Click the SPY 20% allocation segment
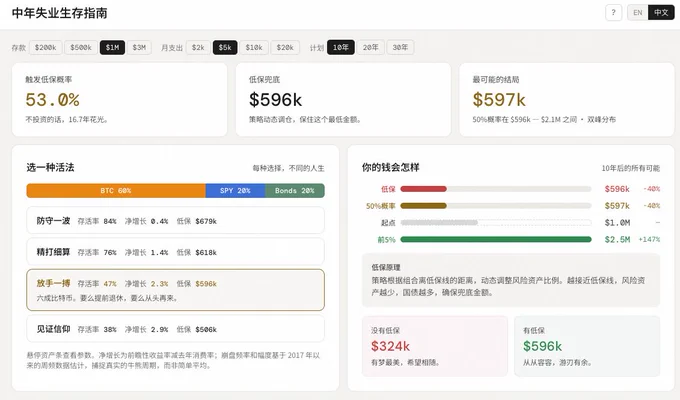 [235, 190]
